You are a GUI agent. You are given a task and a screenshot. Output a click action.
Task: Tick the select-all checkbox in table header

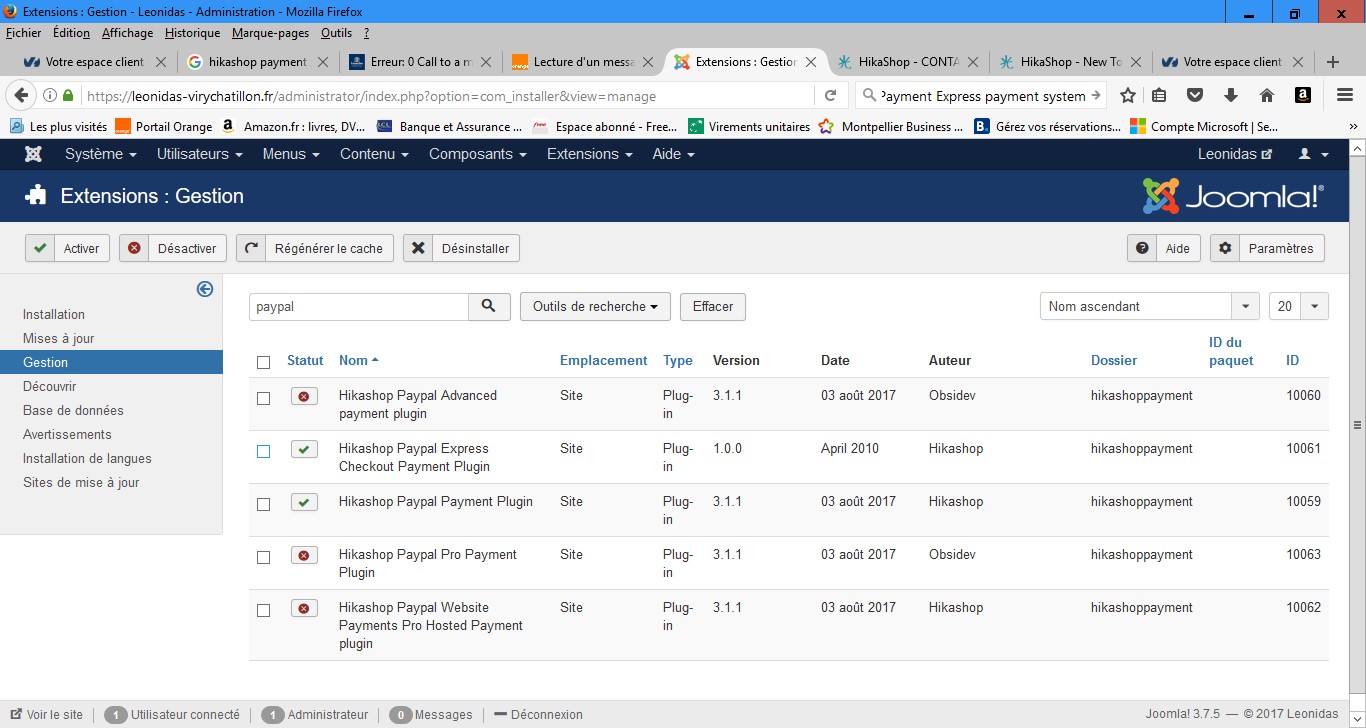click(264, 362)
